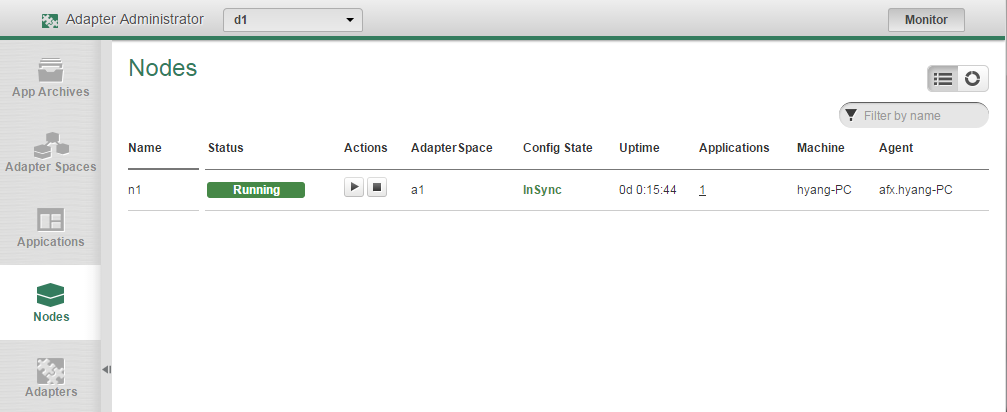1007x412 pixels.
Task: Click the node name n1
Action: (x=134, y=190)
